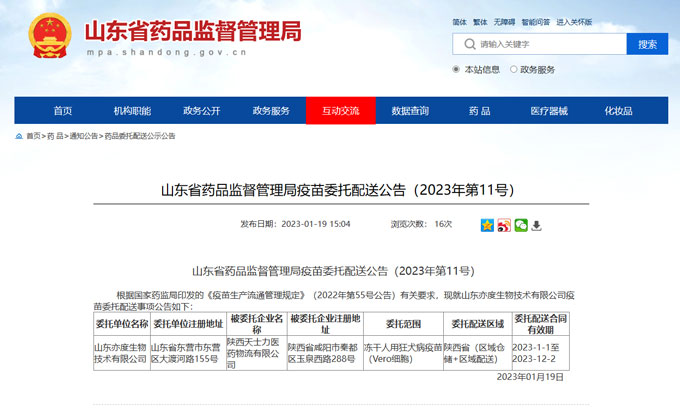Screen dimensions: 680x415
Task: Click the download icon beside share icons
Action: click(x=536, y=225)
